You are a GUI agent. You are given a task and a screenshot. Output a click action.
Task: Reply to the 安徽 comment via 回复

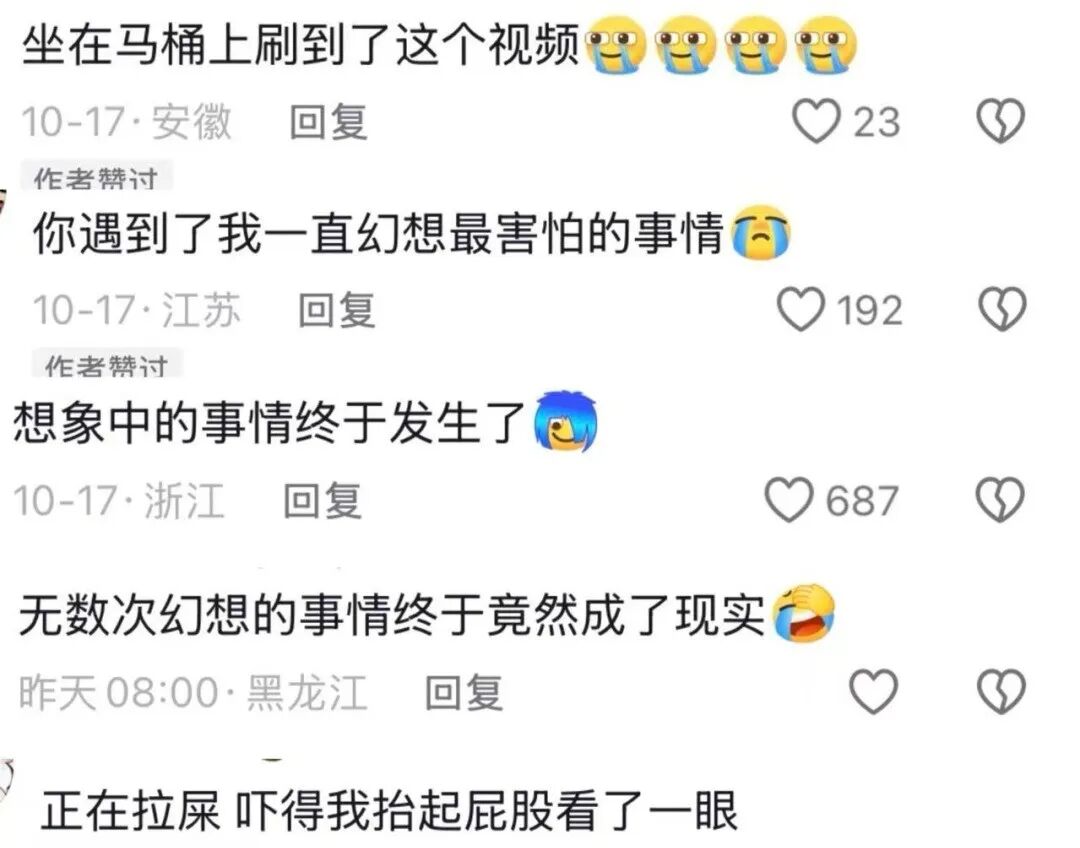pos(328,121)
